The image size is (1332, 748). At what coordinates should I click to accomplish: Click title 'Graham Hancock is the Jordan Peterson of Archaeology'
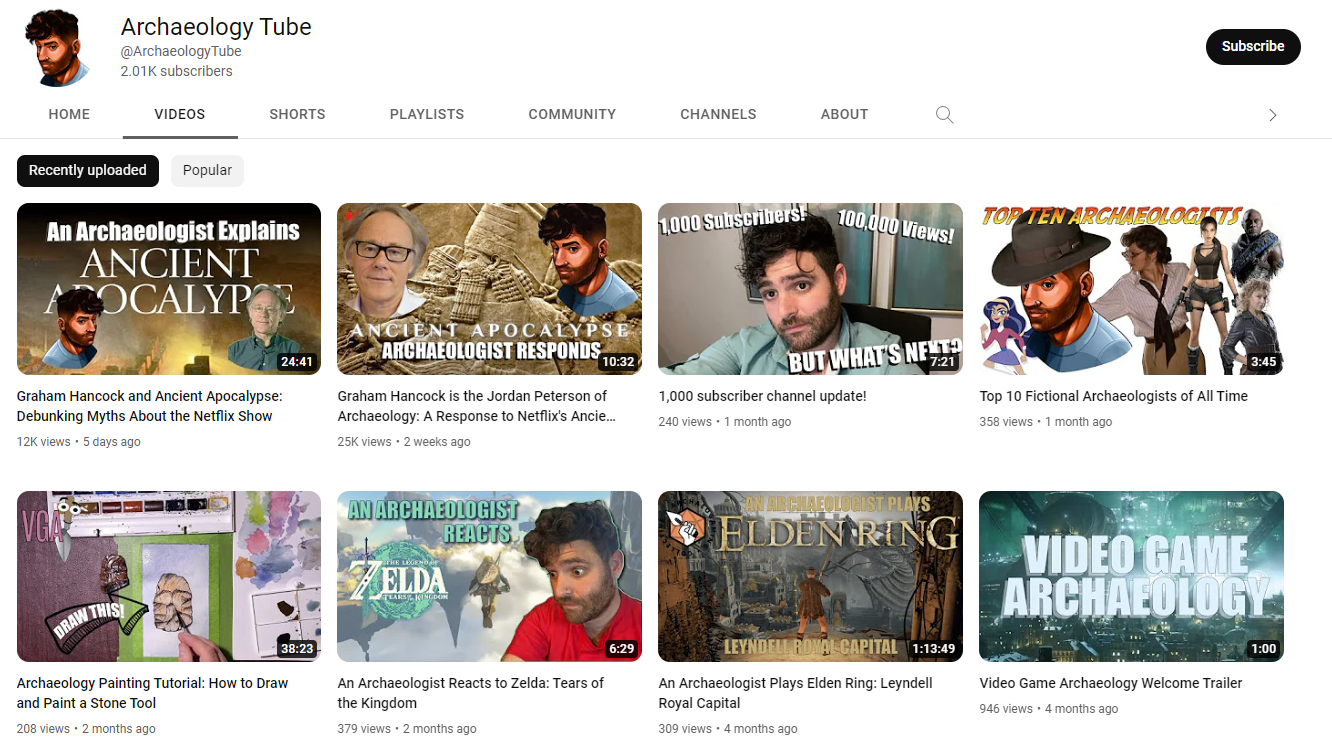(477, 406)
